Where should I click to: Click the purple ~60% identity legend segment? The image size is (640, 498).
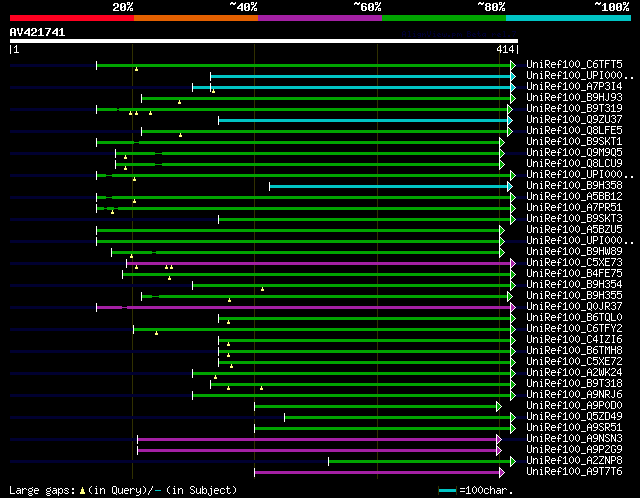[x=320, y=18]
